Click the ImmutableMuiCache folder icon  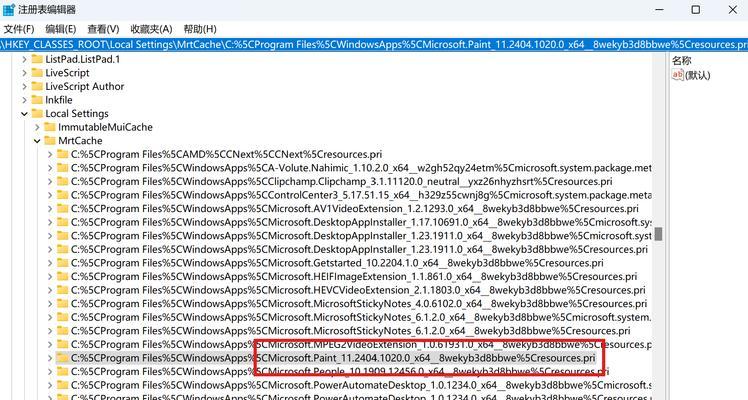coord(50,127)
